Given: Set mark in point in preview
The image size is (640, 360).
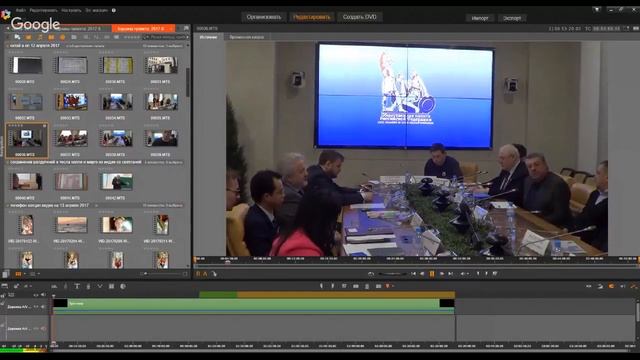Looking at the screenshot, I should pos(478,274).
